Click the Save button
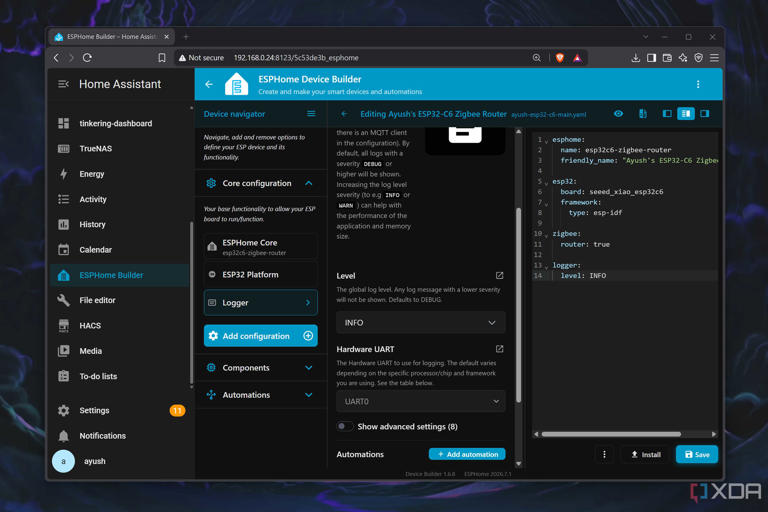Screen dimensions: 768x512 coord(697,455)
